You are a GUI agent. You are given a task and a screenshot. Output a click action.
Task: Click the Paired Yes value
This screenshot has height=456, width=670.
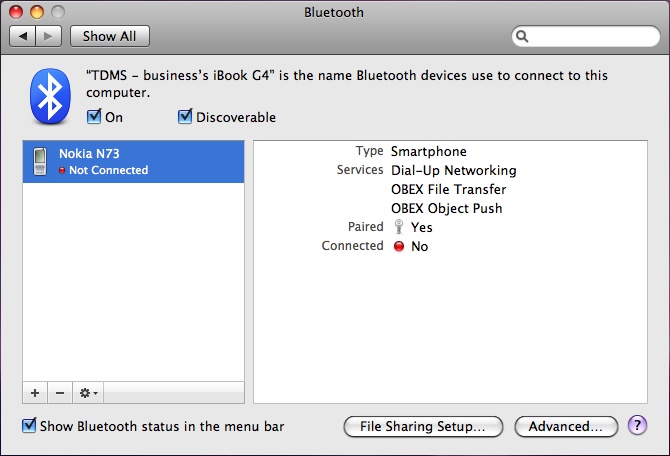click(x=421, y=227)
